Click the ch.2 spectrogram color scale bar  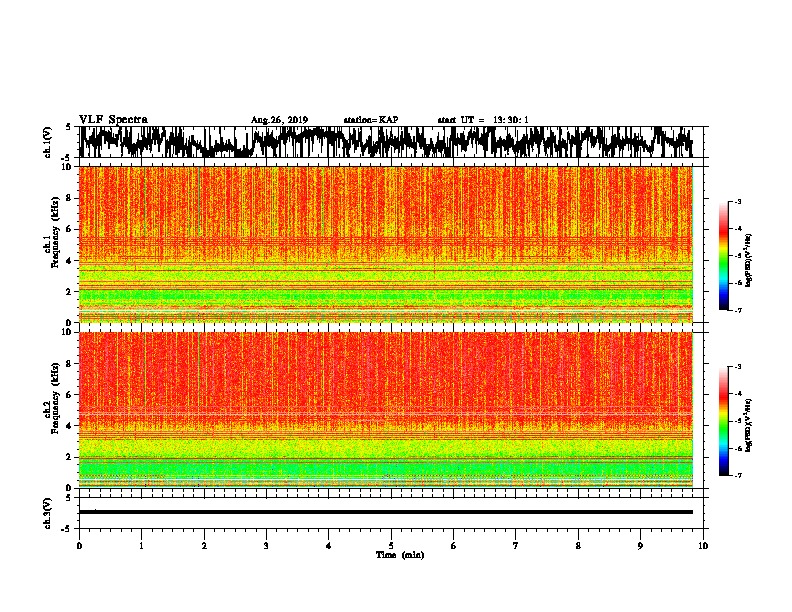click(x=724, y=421)
